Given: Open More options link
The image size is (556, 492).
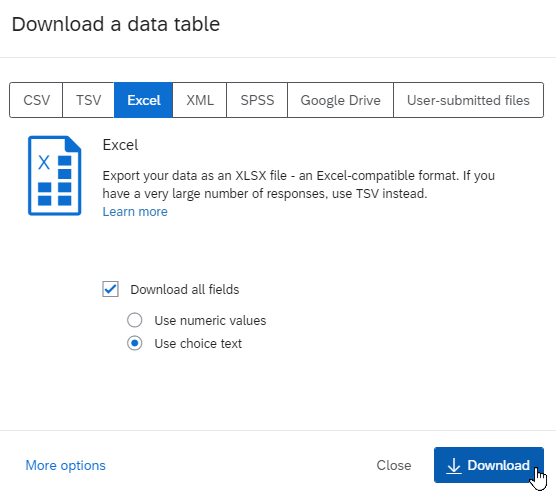Looking at the screenshot, I should click(66, 465).
